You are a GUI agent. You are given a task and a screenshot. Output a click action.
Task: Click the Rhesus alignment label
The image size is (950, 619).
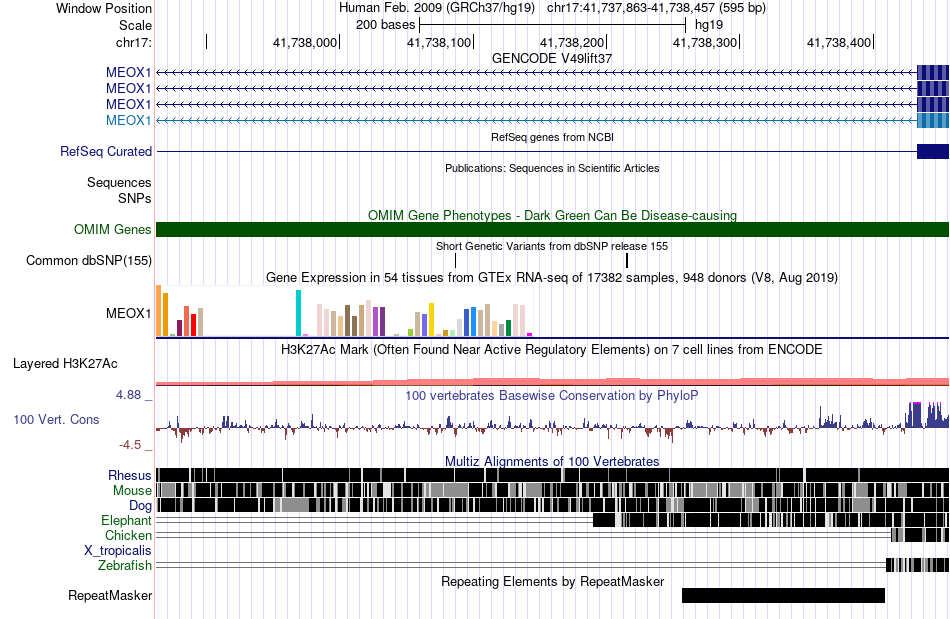130,475
